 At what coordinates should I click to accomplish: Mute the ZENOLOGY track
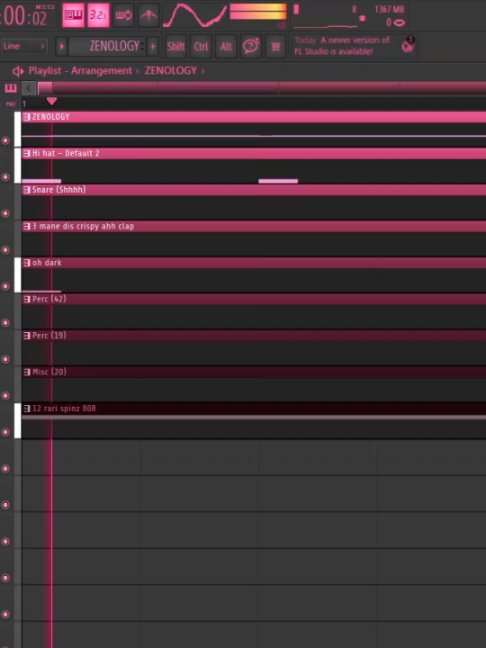tap(5, 141)
